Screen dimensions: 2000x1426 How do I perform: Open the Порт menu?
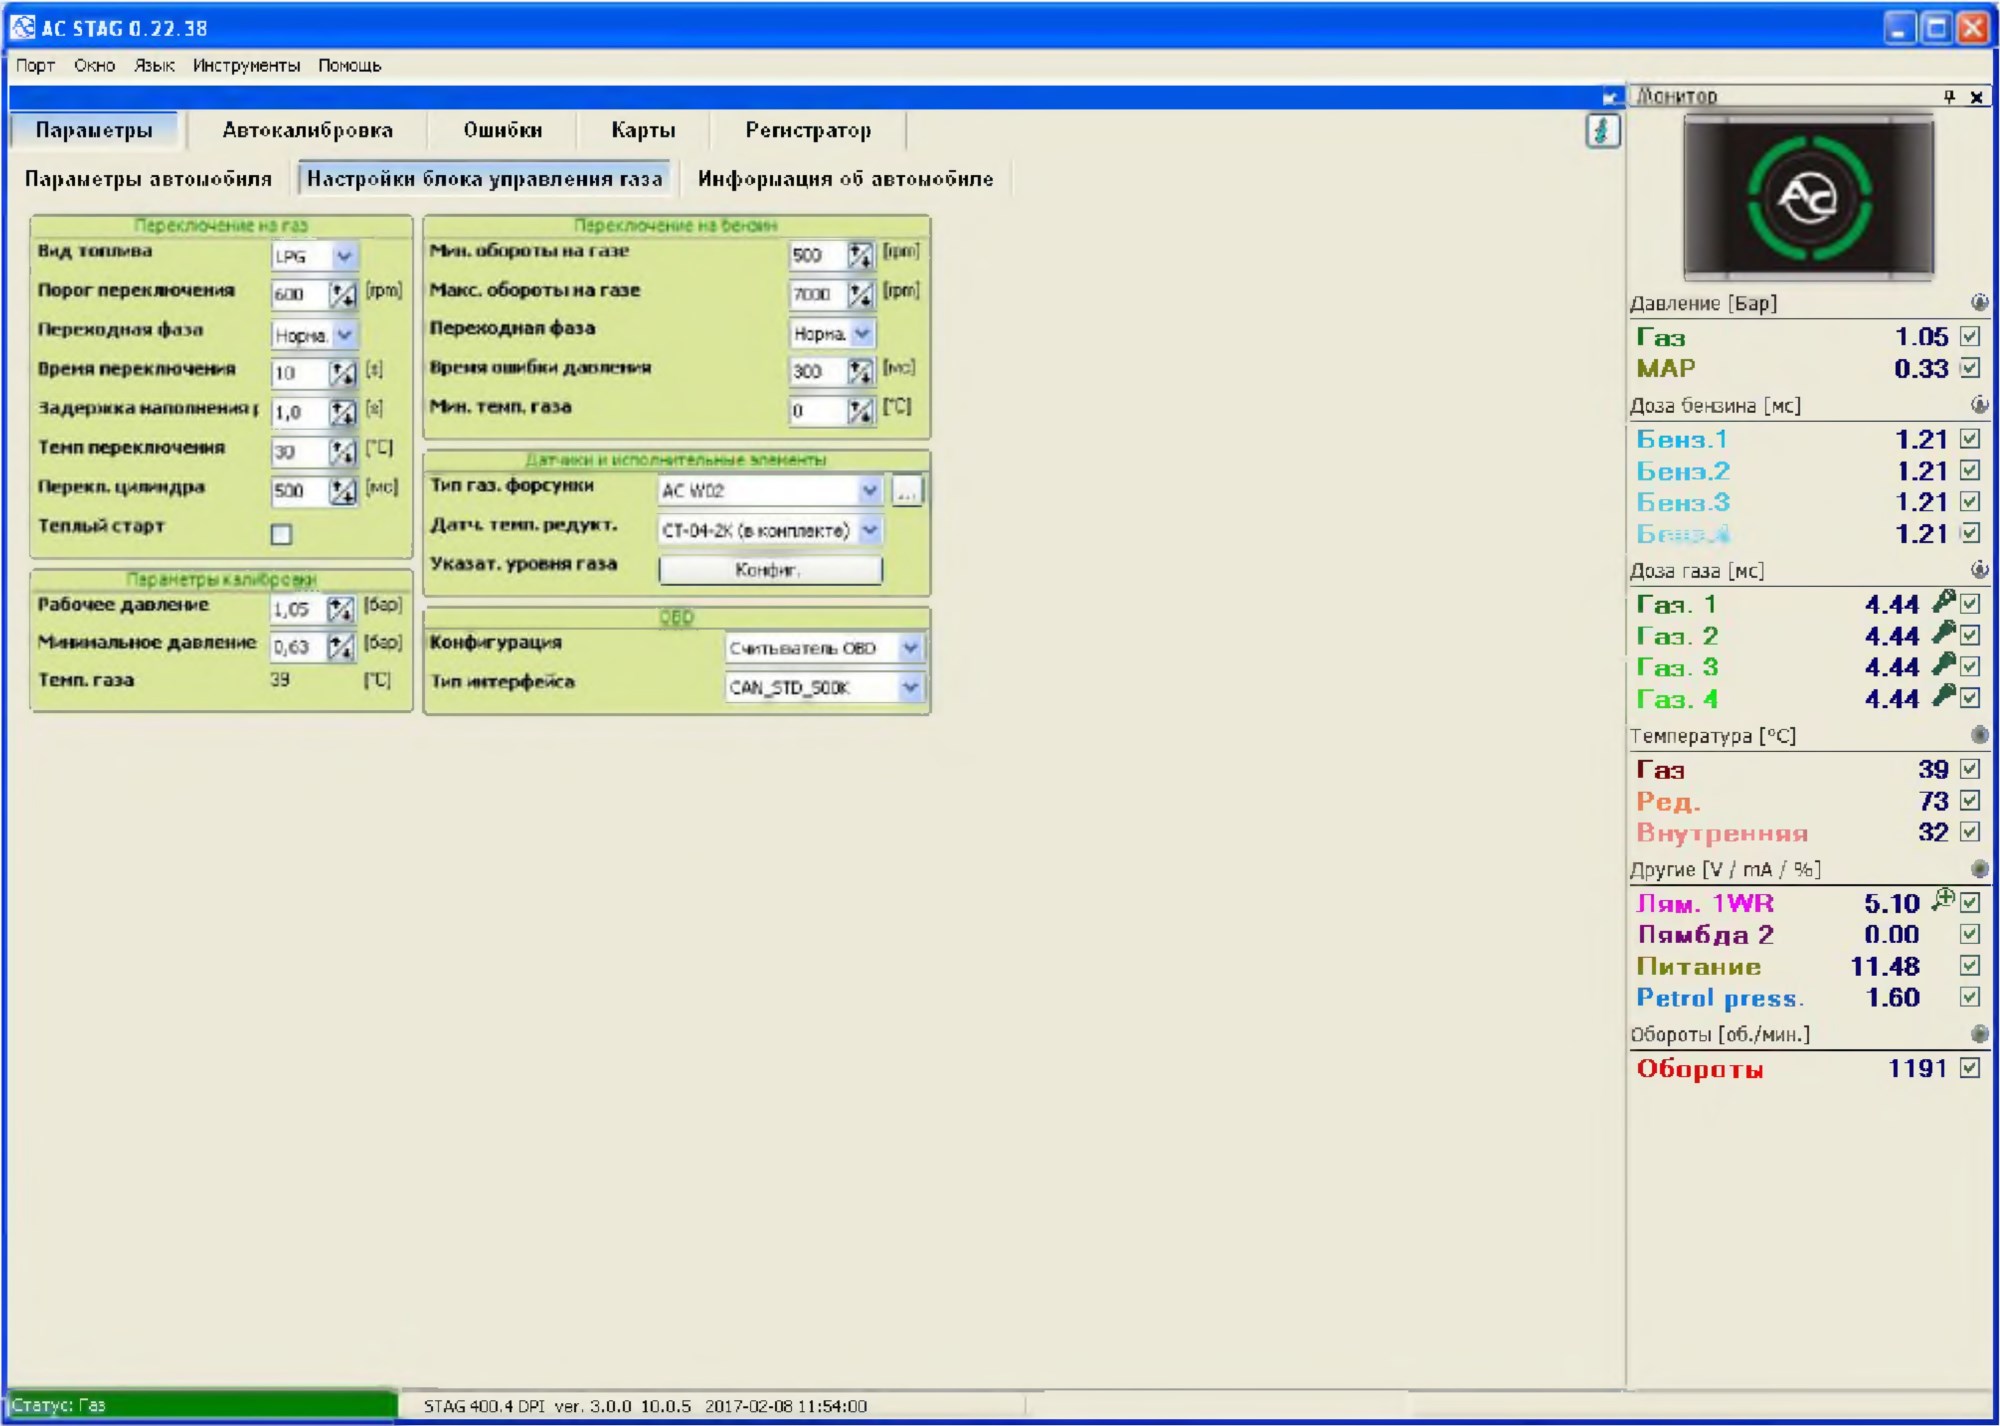point(35,66)
